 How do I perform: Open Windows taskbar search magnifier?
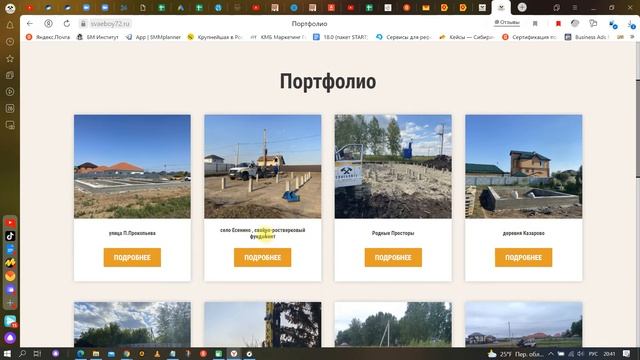click(x=22, y=354)
